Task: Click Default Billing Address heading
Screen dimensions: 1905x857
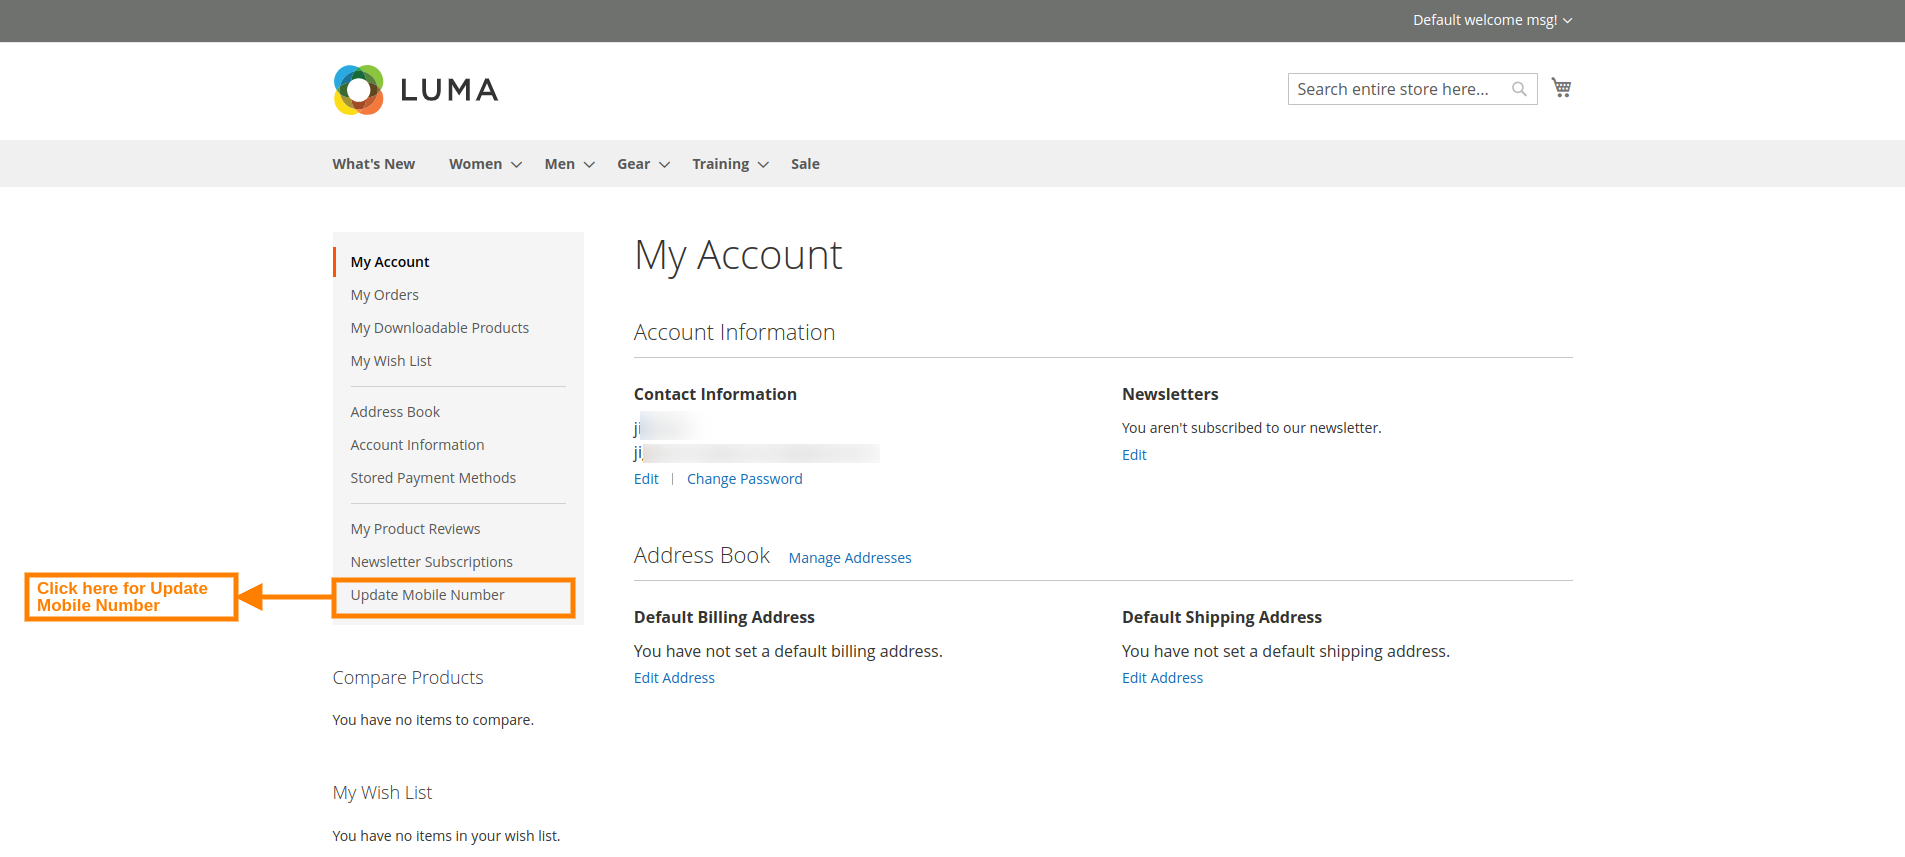Action: 724,617
